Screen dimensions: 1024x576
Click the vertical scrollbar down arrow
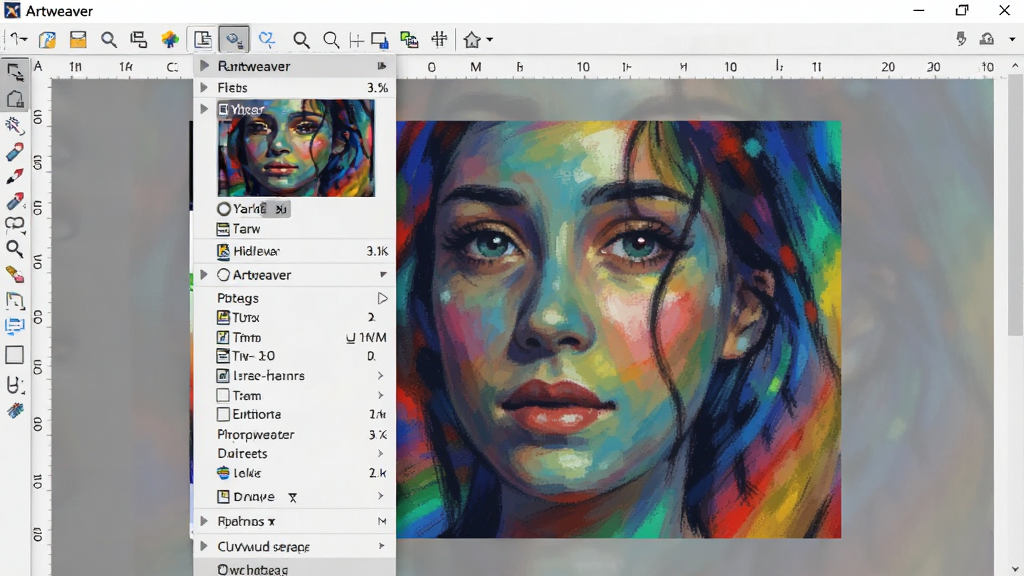[x=1015, y=569]
